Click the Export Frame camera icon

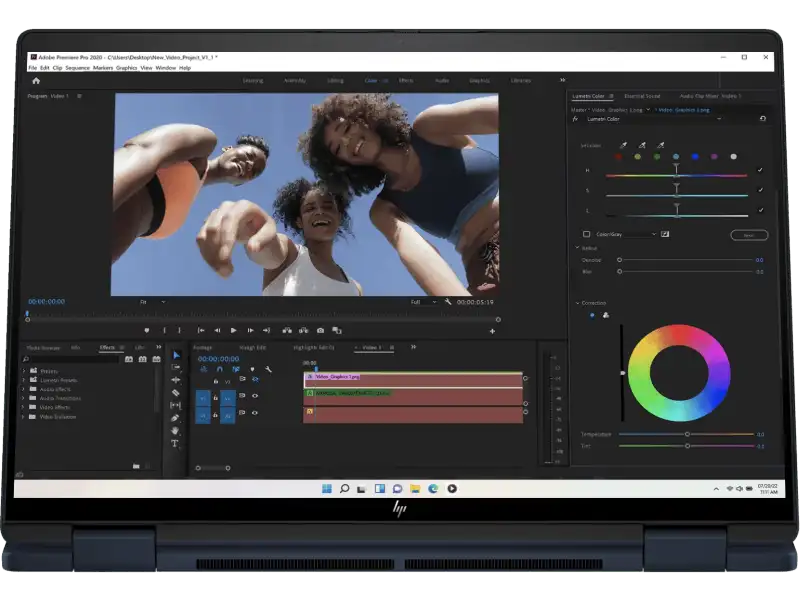pyautogui.click(x=320, y=330)
